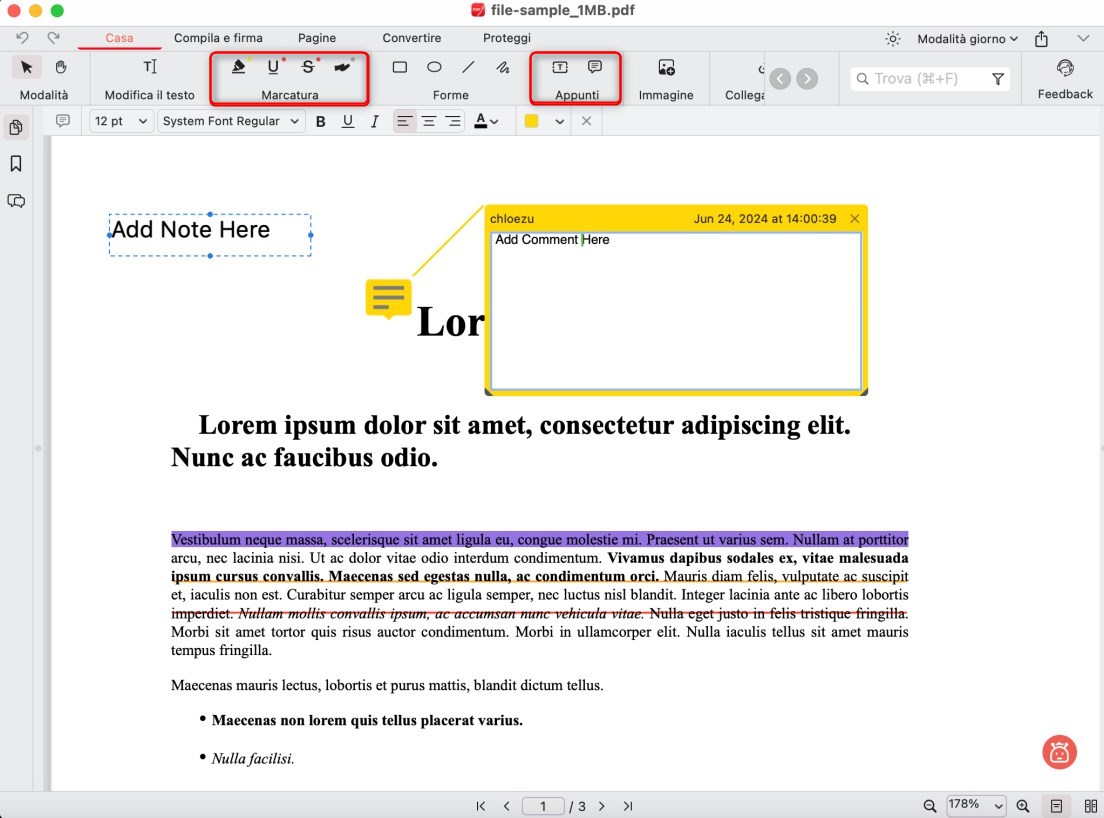Close the chloezu comment popup
1104x818 pixels.
[x=855, y=218]
